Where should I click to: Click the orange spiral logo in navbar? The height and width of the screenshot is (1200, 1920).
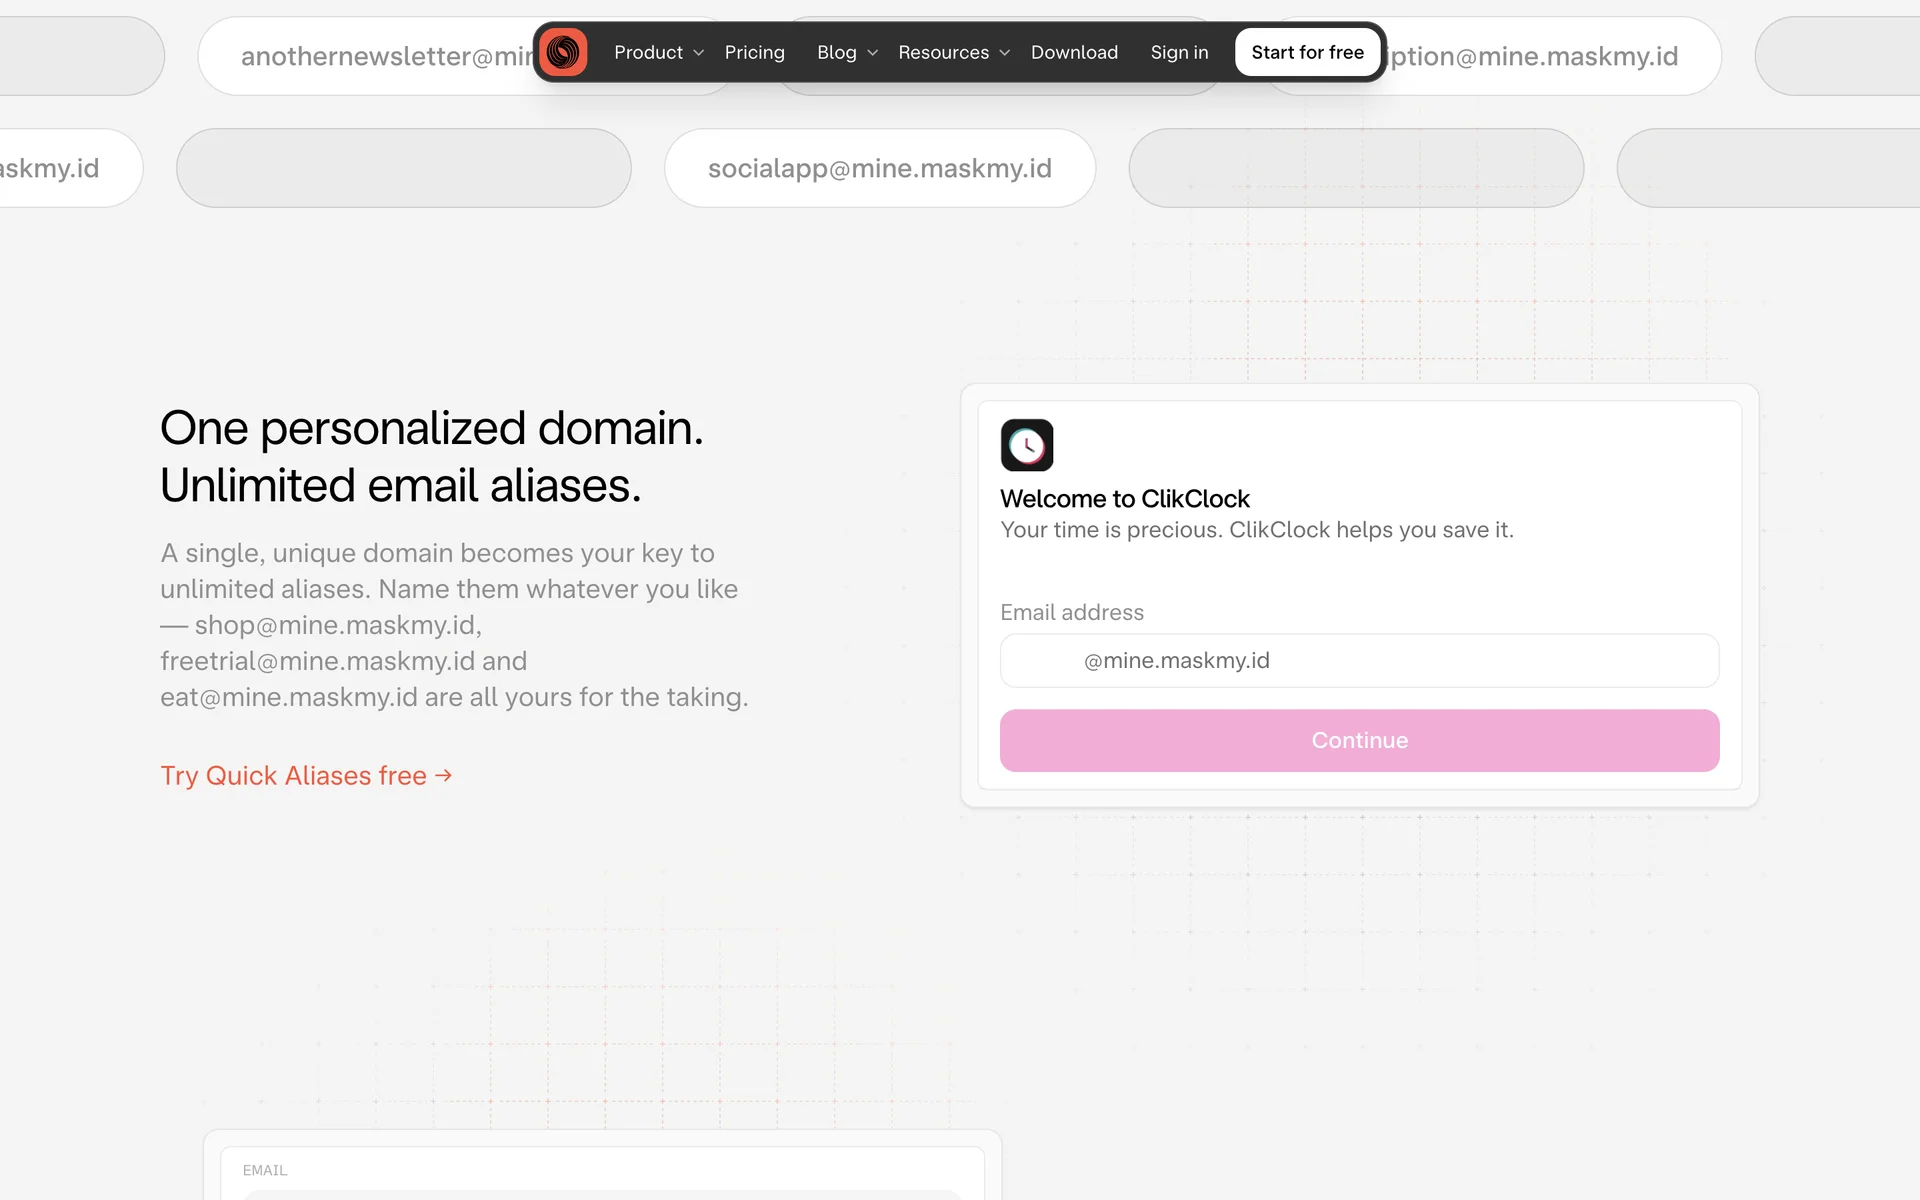pos(563,52)
